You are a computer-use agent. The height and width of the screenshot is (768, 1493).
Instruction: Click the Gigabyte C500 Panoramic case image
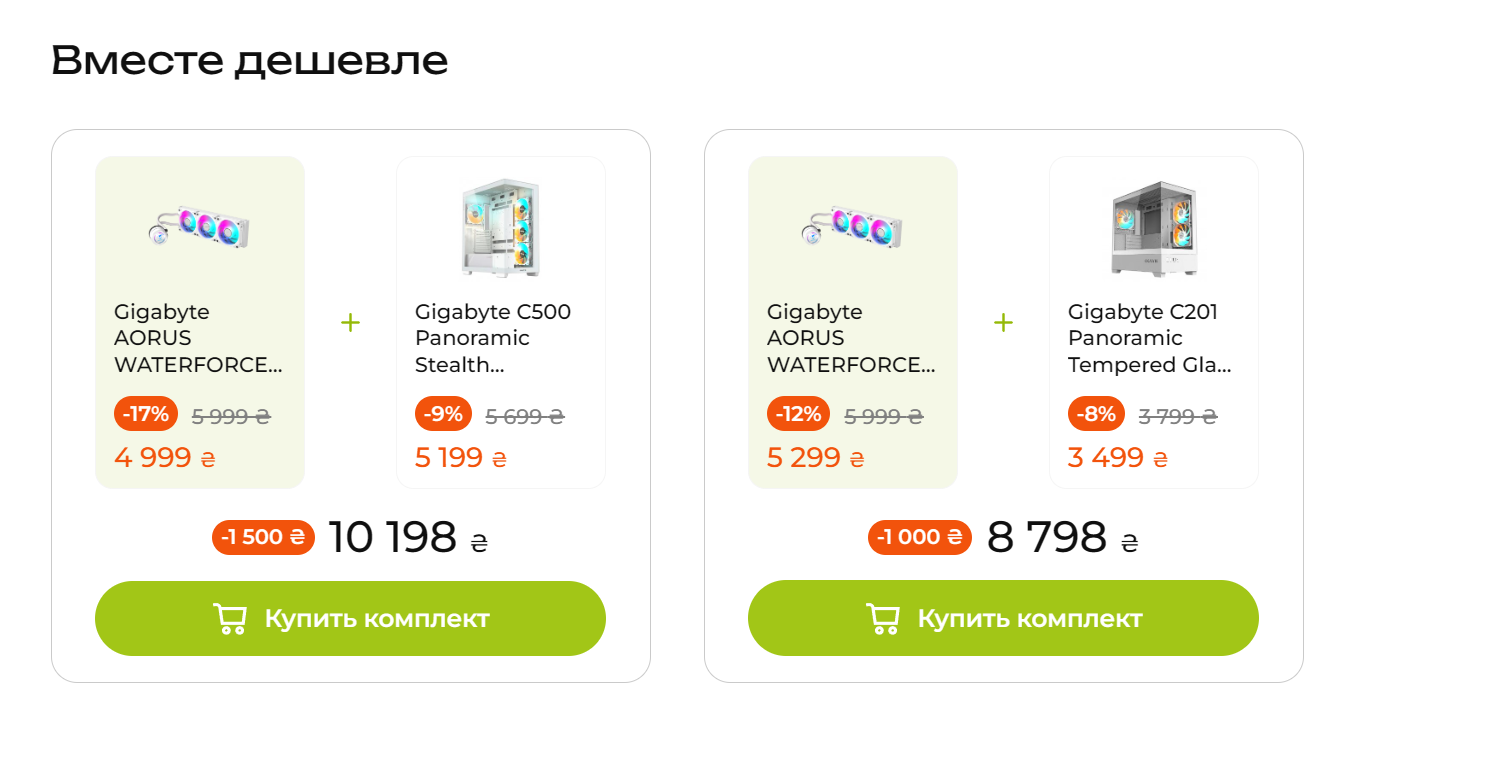coord(500,227)
